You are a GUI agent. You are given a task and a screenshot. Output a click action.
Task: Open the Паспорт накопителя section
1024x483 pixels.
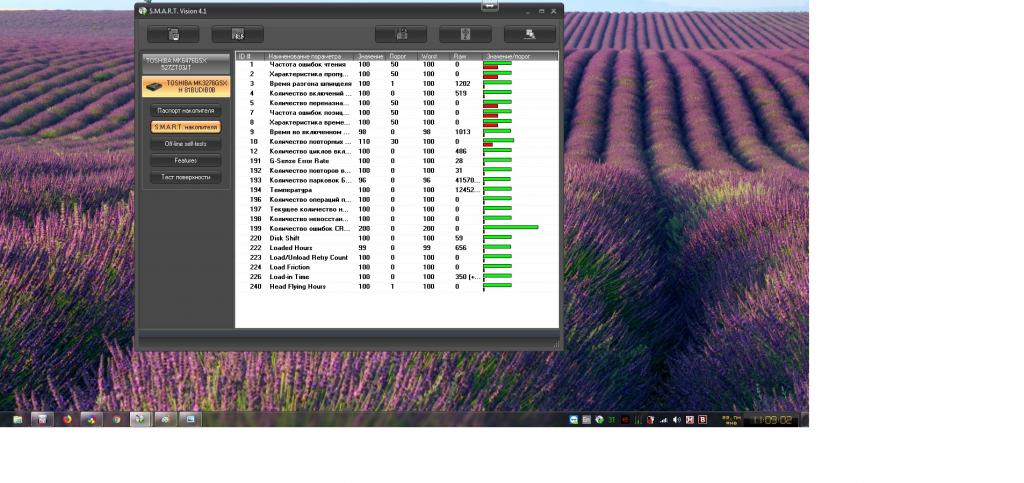point(185,110)
